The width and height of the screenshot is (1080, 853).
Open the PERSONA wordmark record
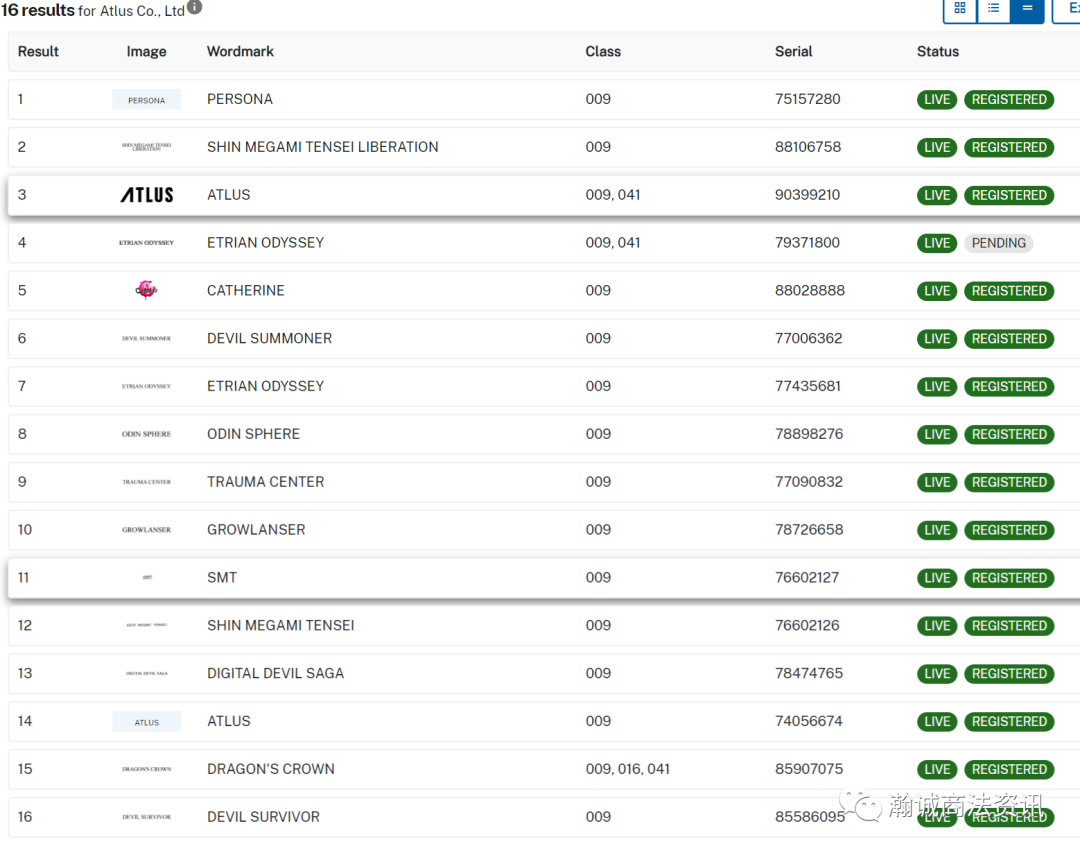click(x=240, y=99)
